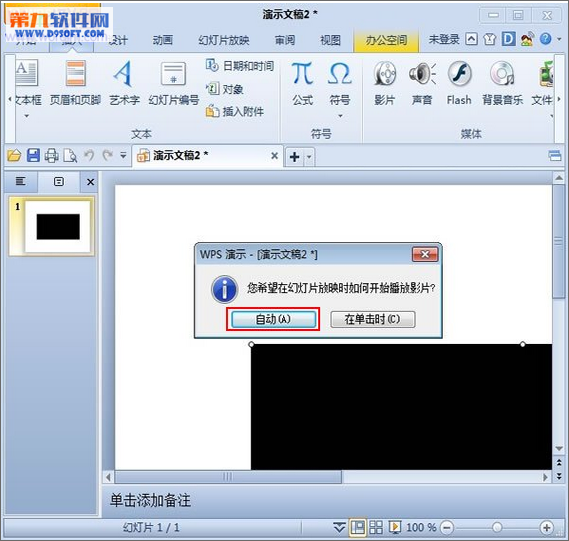Click Not Logged In (未登录)
569x541 pixels.
(444, 39)
